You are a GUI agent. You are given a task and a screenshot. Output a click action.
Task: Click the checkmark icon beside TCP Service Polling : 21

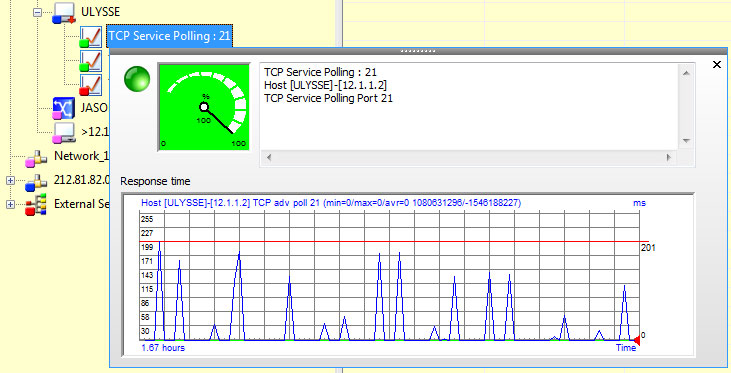[x=91, y=36]
